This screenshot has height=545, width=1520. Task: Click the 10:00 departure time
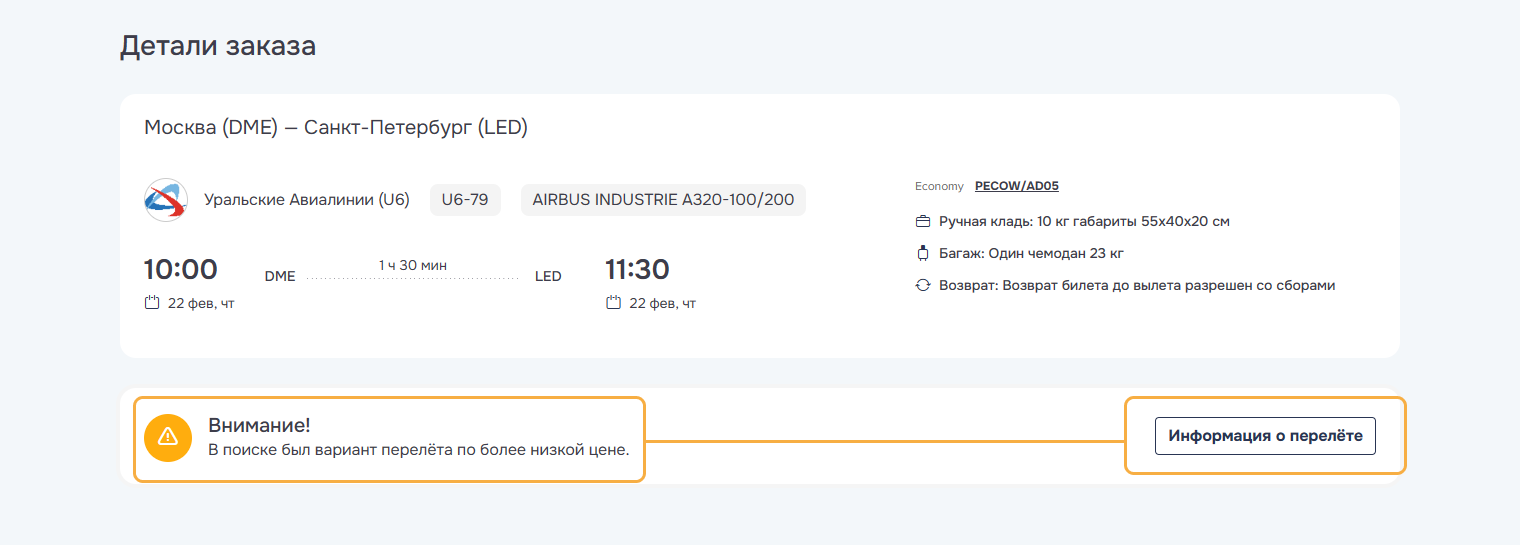181,270
